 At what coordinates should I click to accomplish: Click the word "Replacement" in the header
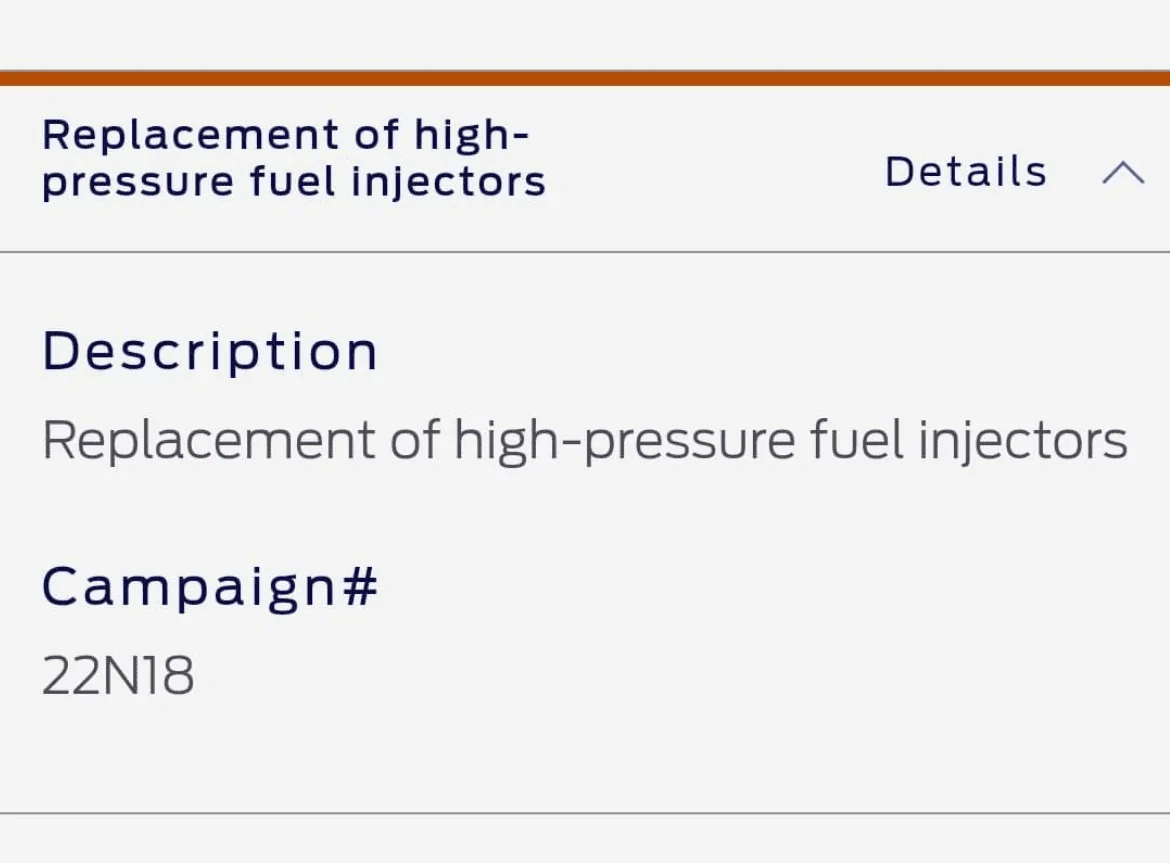click(176, 135)
